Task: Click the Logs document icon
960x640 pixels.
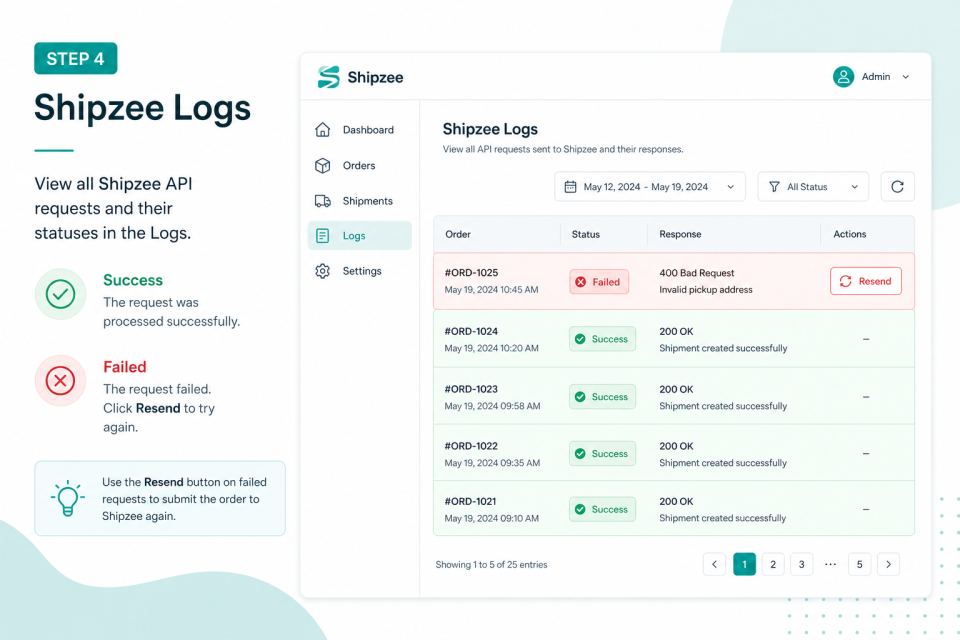Action: tap(322, 236)
